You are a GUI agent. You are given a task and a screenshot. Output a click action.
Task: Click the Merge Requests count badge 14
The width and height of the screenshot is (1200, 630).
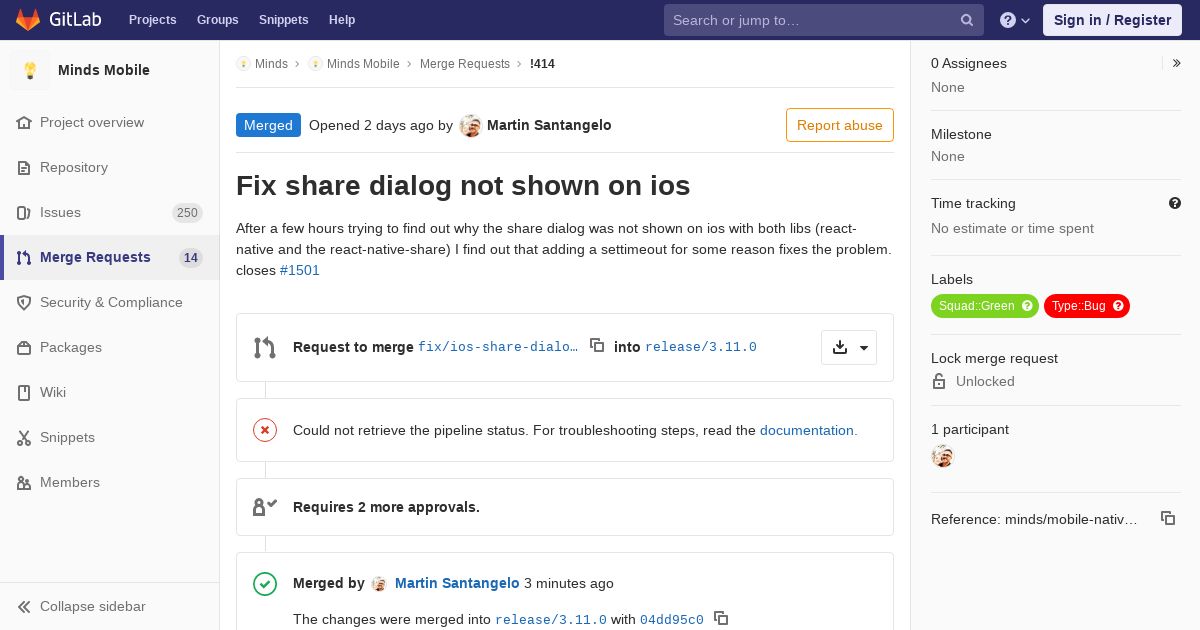point(191,257)
